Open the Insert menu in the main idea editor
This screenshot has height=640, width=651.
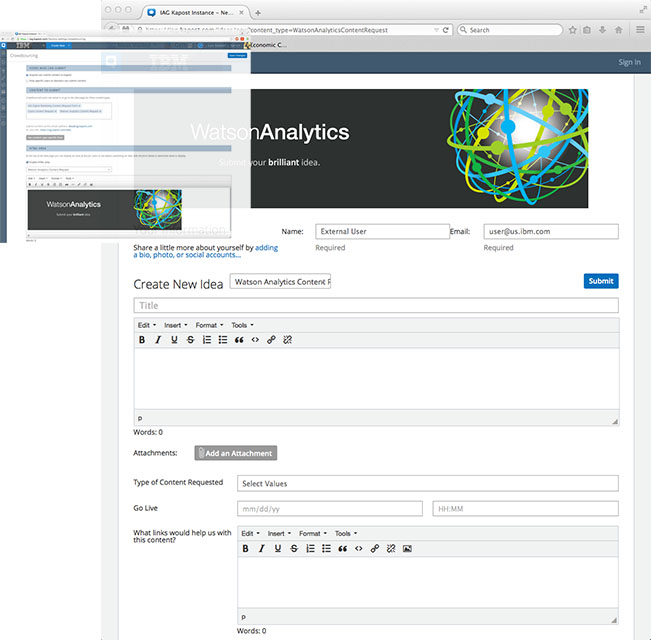(x=176, y=325)
